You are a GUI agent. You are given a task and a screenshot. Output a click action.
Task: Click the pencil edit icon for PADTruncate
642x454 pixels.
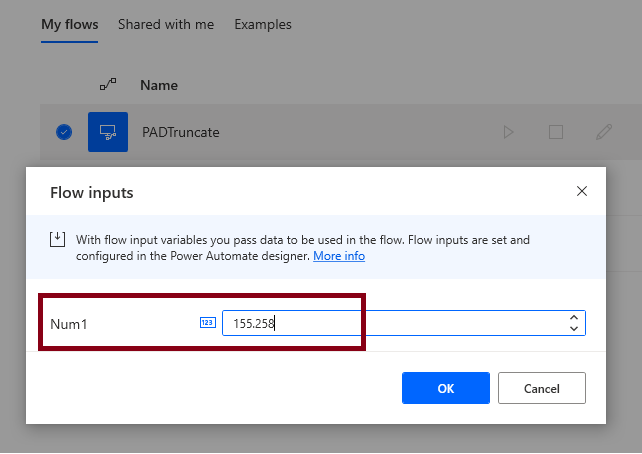604,132
